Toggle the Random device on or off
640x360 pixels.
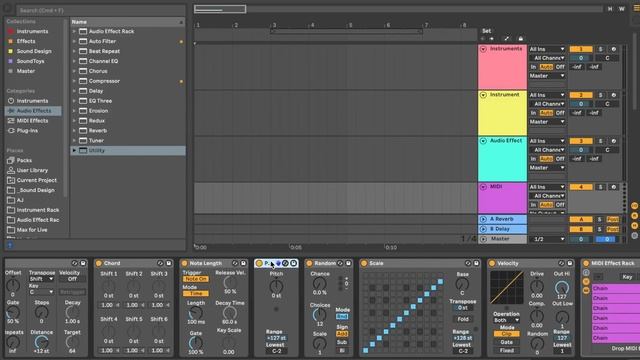[309, 264]
